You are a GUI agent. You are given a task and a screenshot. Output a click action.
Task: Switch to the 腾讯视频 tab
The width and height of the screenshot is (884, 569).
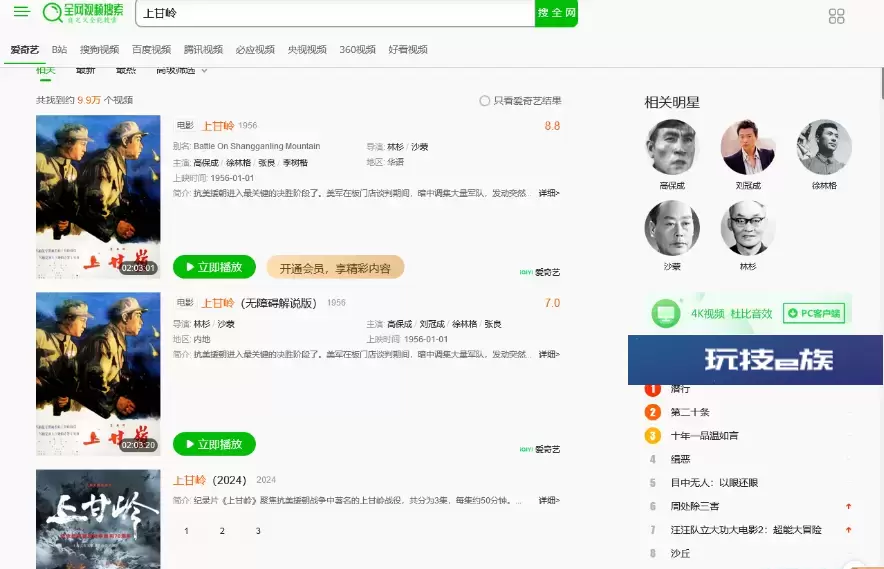pyautogui.click(x=203, y=50)
